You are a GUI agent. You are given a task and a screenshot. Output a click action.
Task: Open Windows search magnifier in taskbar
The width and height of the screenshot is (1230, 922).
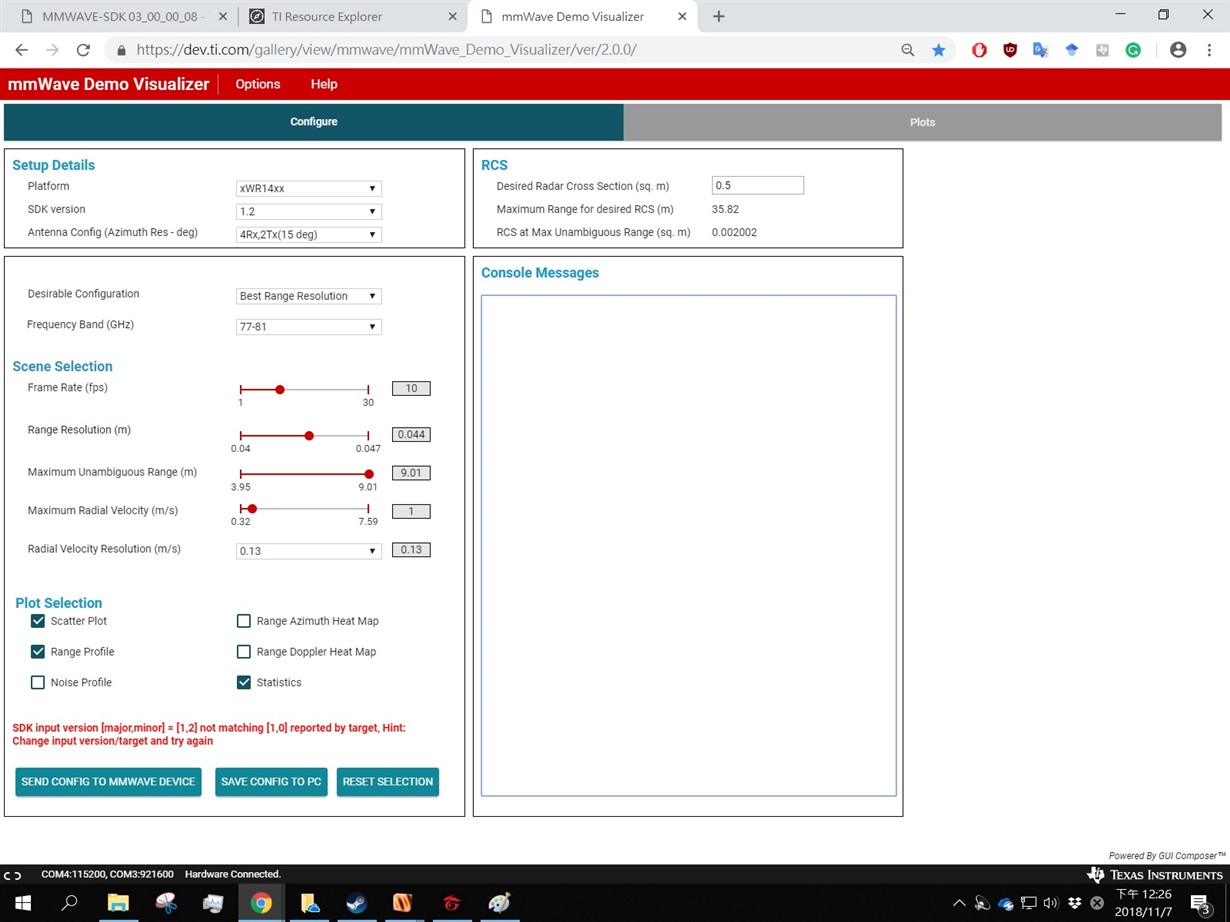tap(70, 903)
